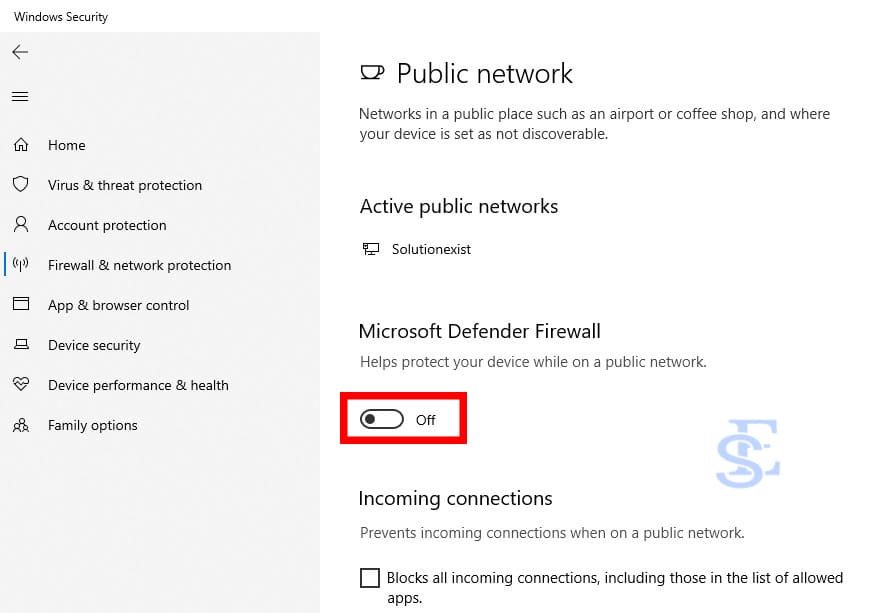Screen dimensions: 889x613
Task: Open Device performance & health heart icon
Action: (20, 385)
